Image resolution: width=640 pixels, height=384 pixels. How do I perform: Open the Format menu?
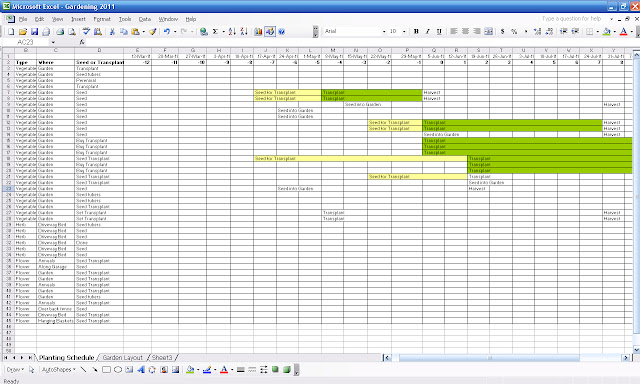(102, 19)
